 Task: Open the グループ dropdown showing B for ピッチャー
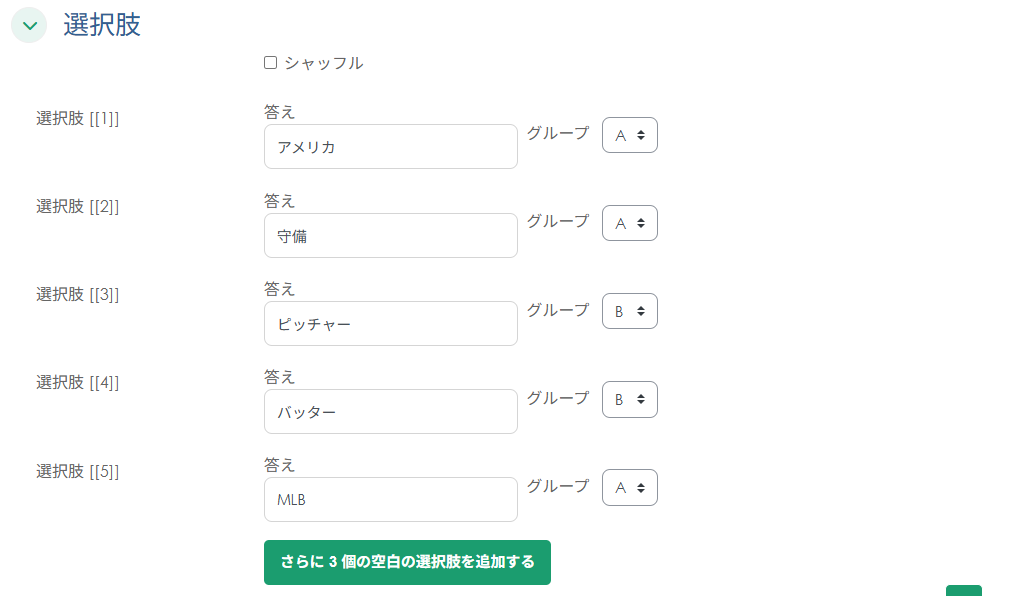[x=629, y=311]
